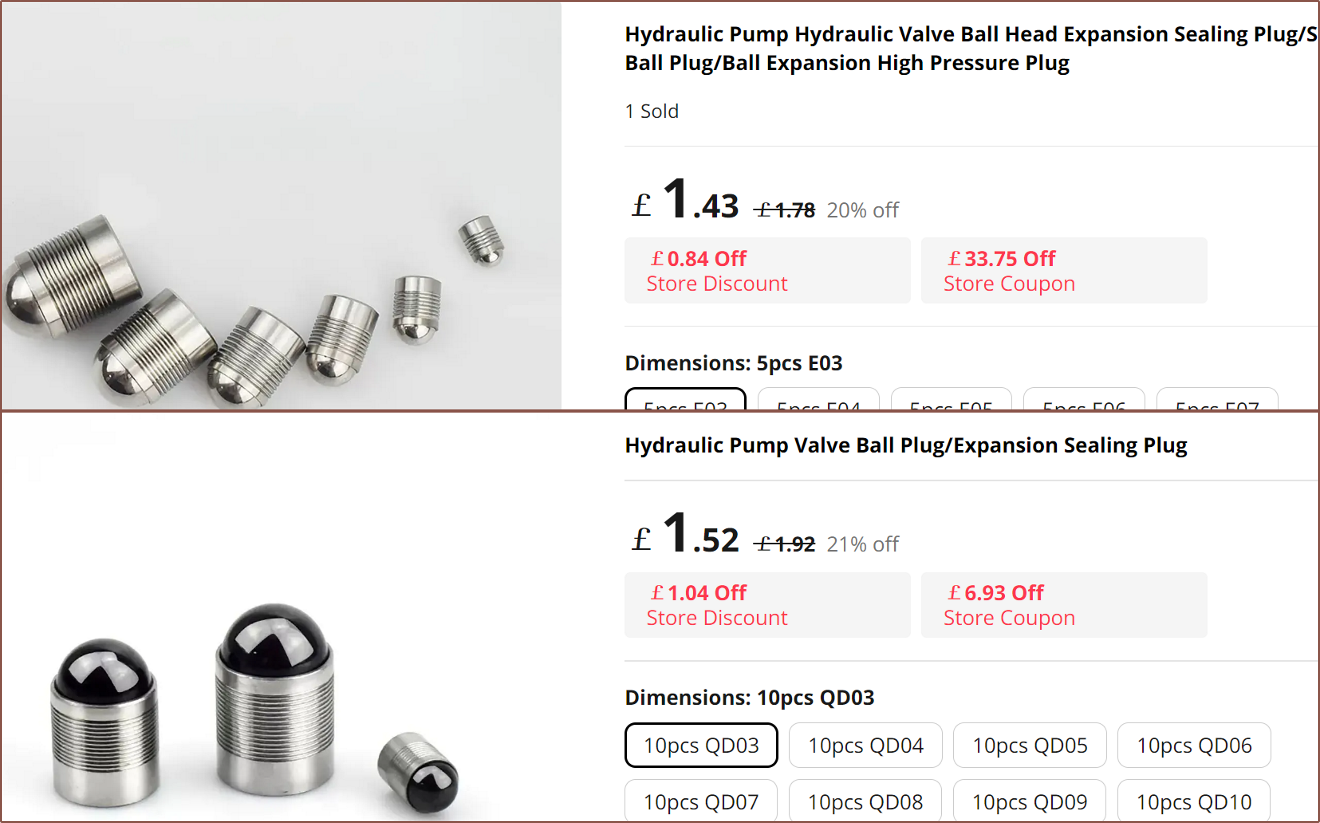
Task: Select the 10pcs QD06 dimension option
Action: point(1194,745)
